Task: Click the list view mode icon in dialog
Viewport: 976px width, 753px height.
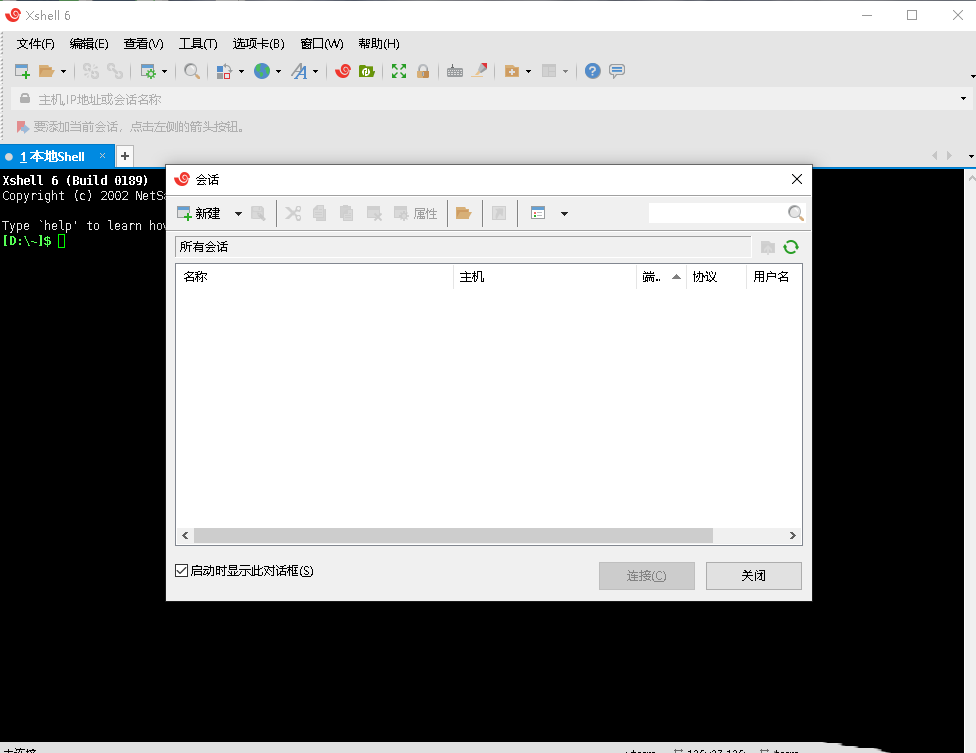Action: coord(538,213)
